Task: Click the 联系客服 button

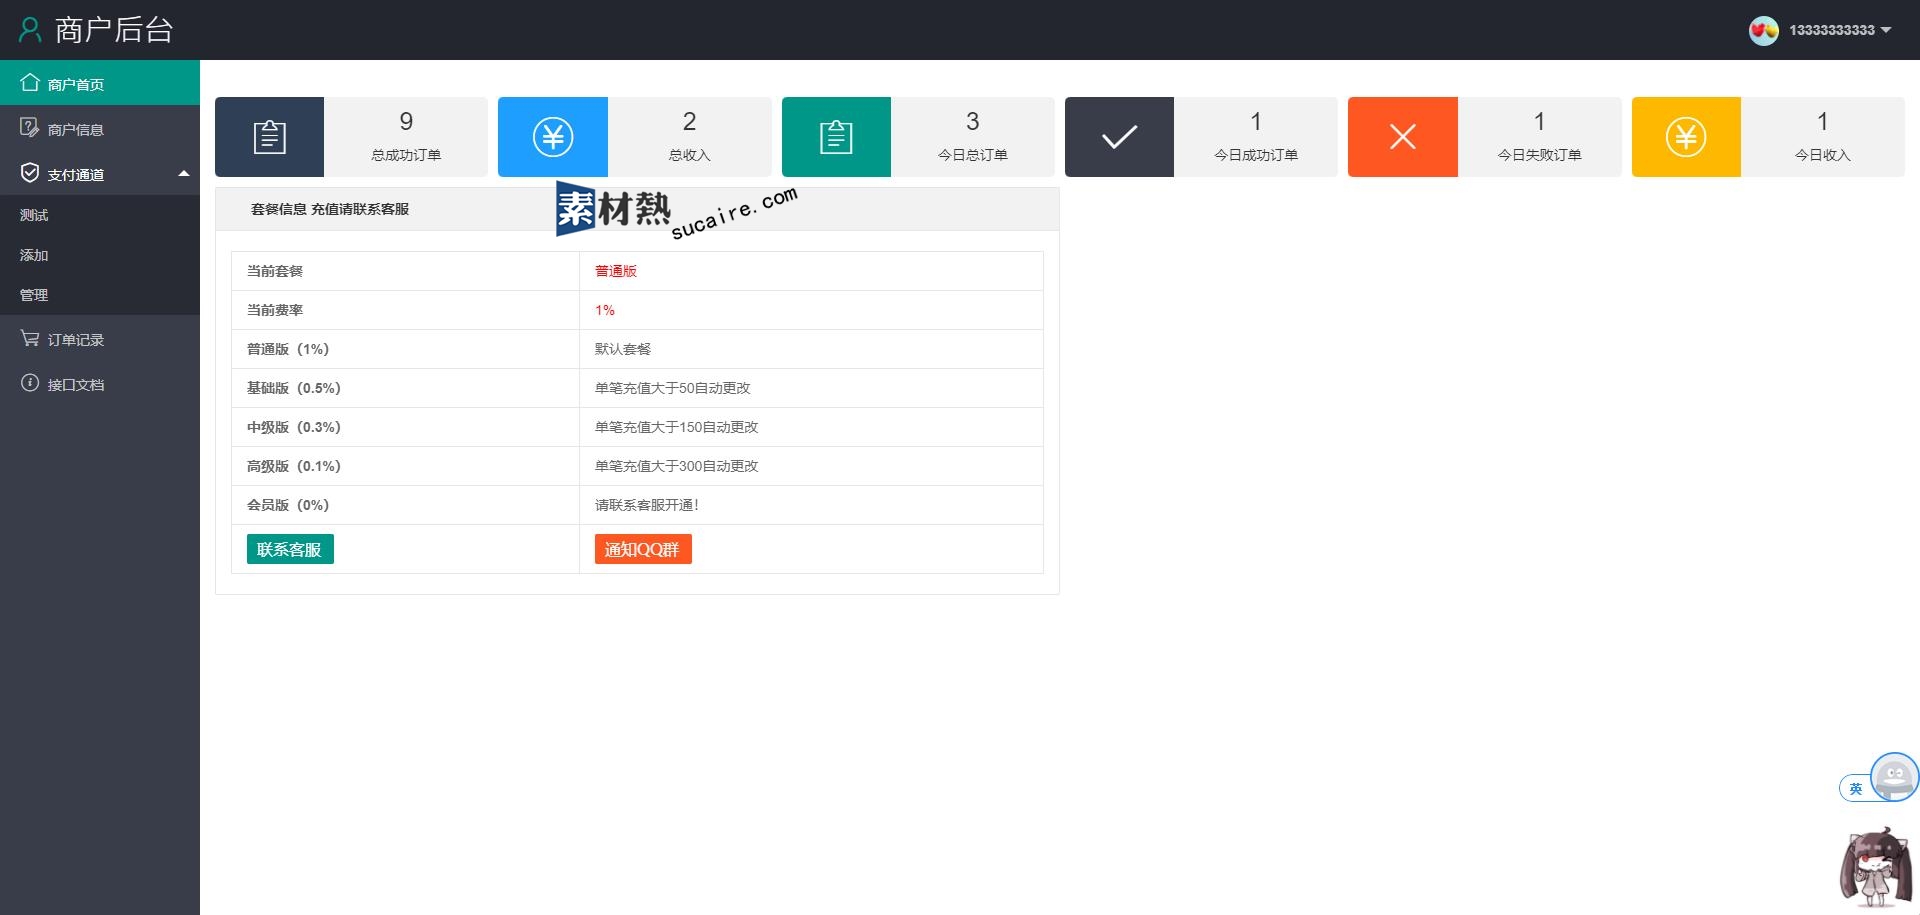Action: tap(290, 549)
